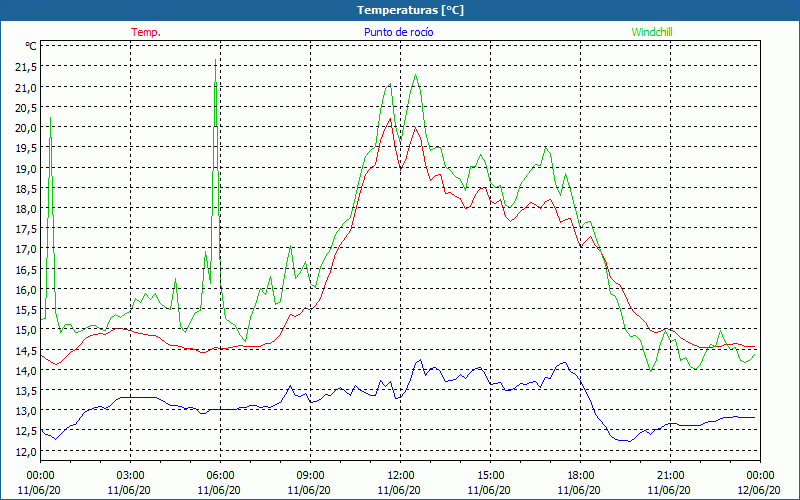Click the 03:00 time axis label

(x=131, y=476)
